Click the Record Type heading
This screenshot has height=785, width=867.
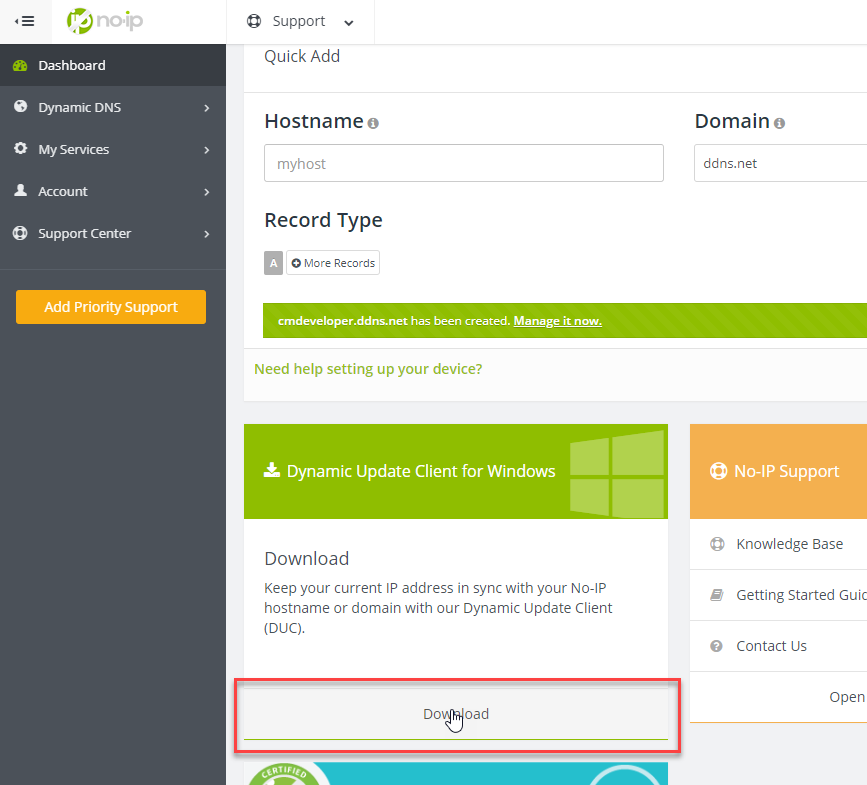[323, 220]
